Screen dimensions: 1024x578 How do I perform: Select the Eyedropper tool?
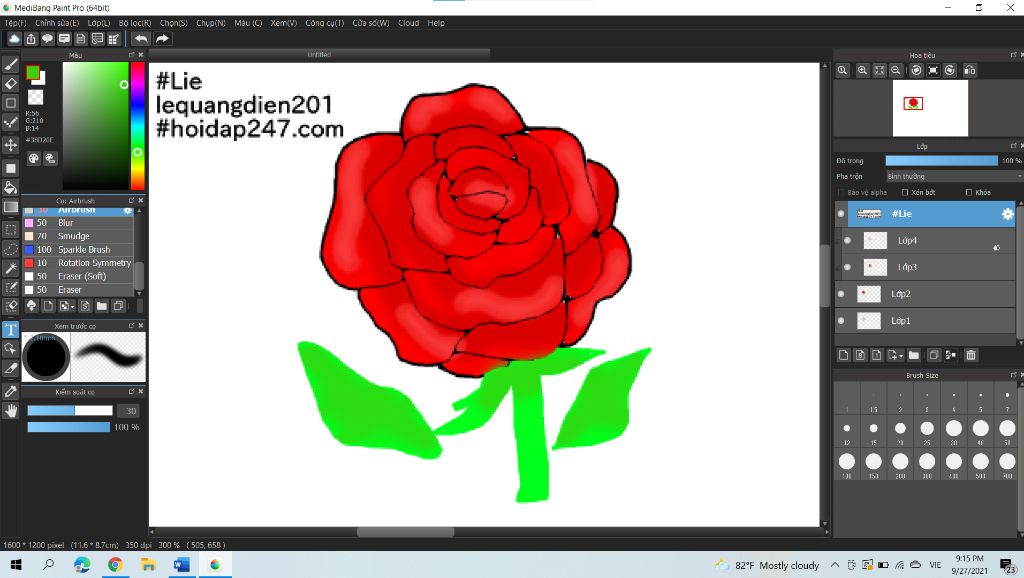[10, 391]
